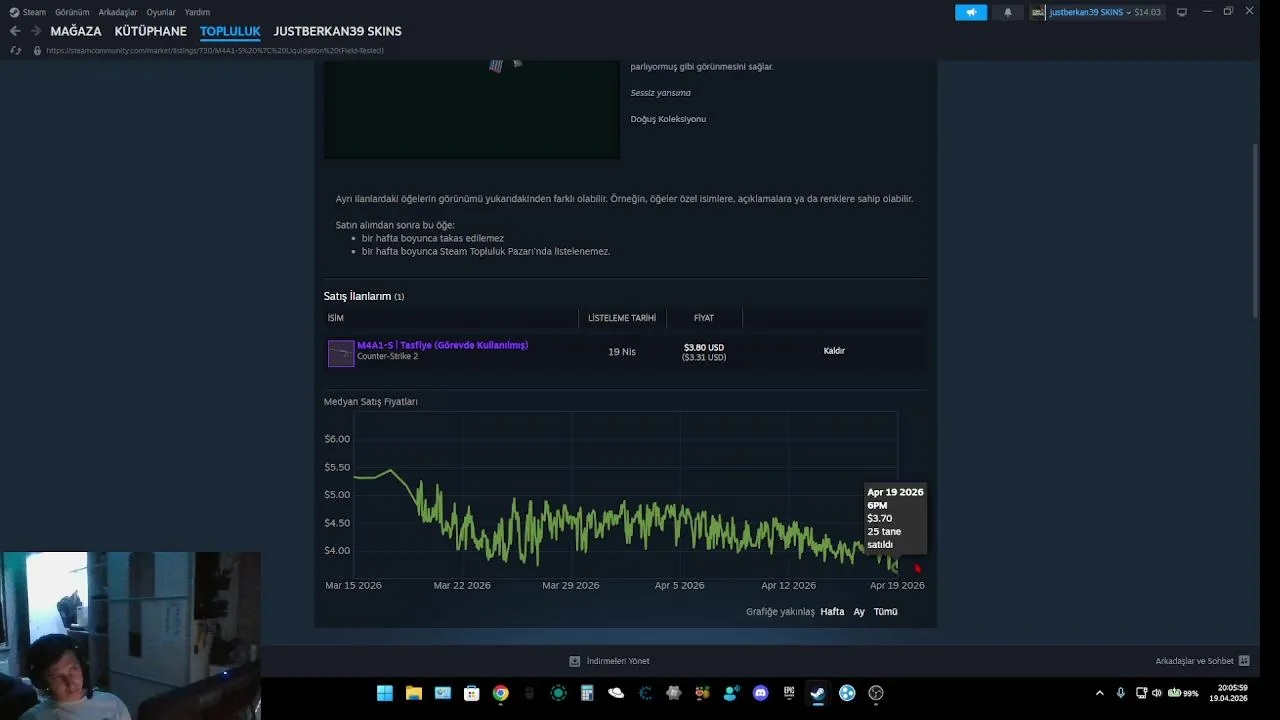Launch Google Chrome from the taskbar
This screenshot has width=1280, height=720.
click(501, 693)
